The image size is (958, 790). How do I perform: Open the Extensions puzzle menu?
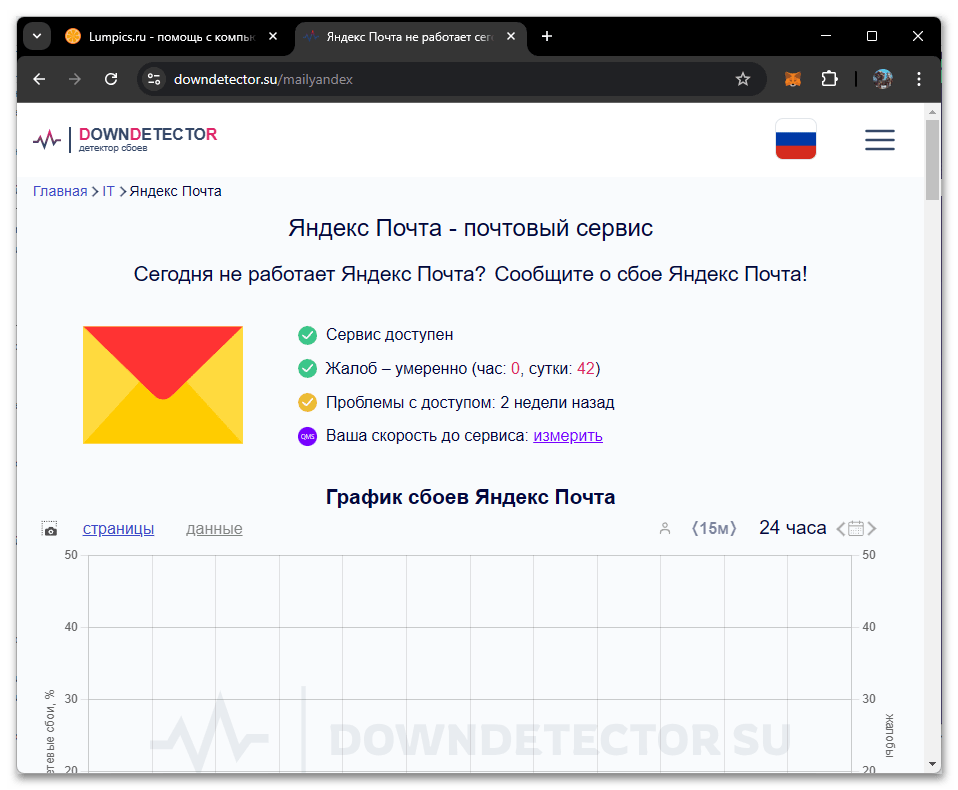[829, 79]
